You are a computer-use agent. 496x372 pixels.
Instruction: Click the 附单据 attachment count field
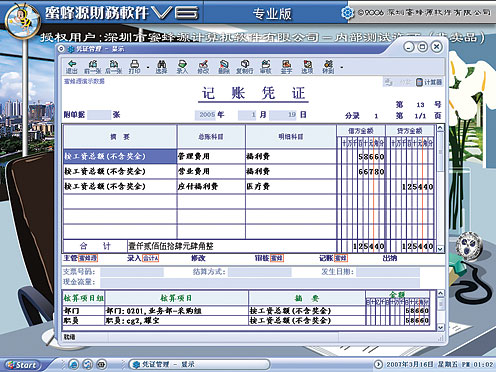click(99, 115)
